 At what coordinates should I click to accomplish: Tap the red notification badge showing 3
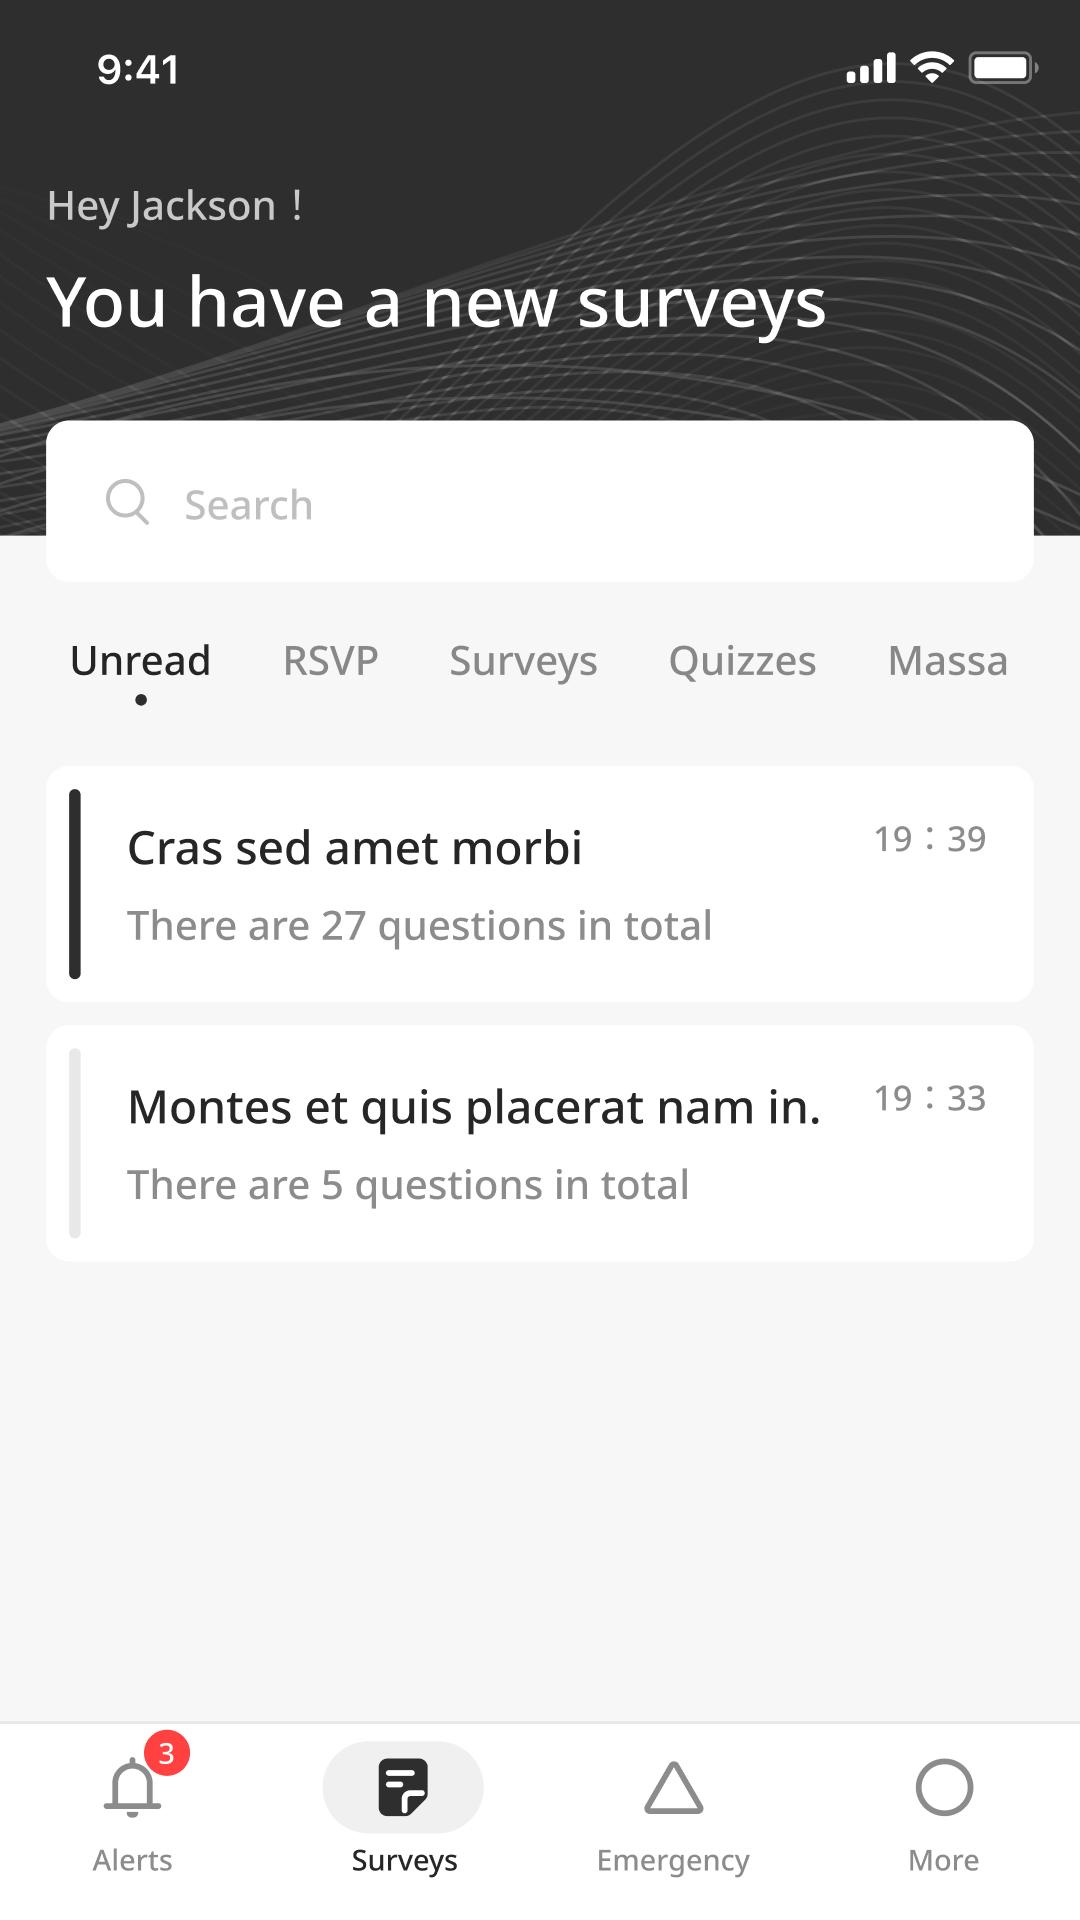point(167,1753)
